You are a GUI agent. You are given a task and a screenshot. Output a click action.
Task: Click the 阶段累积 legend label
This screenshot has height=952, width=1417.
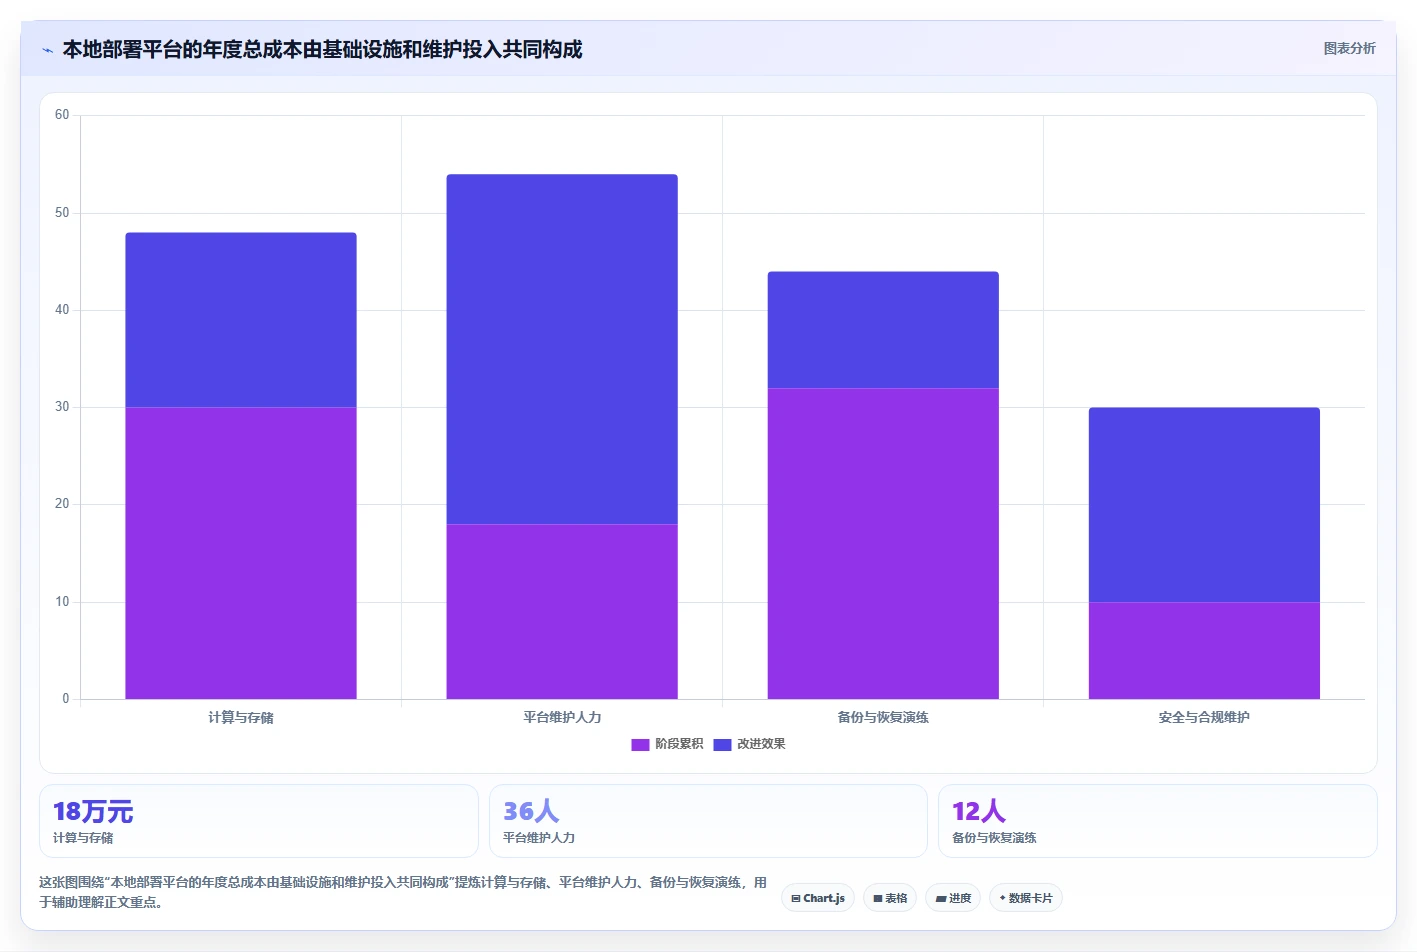pyautogui.click(x=679, y=744)
